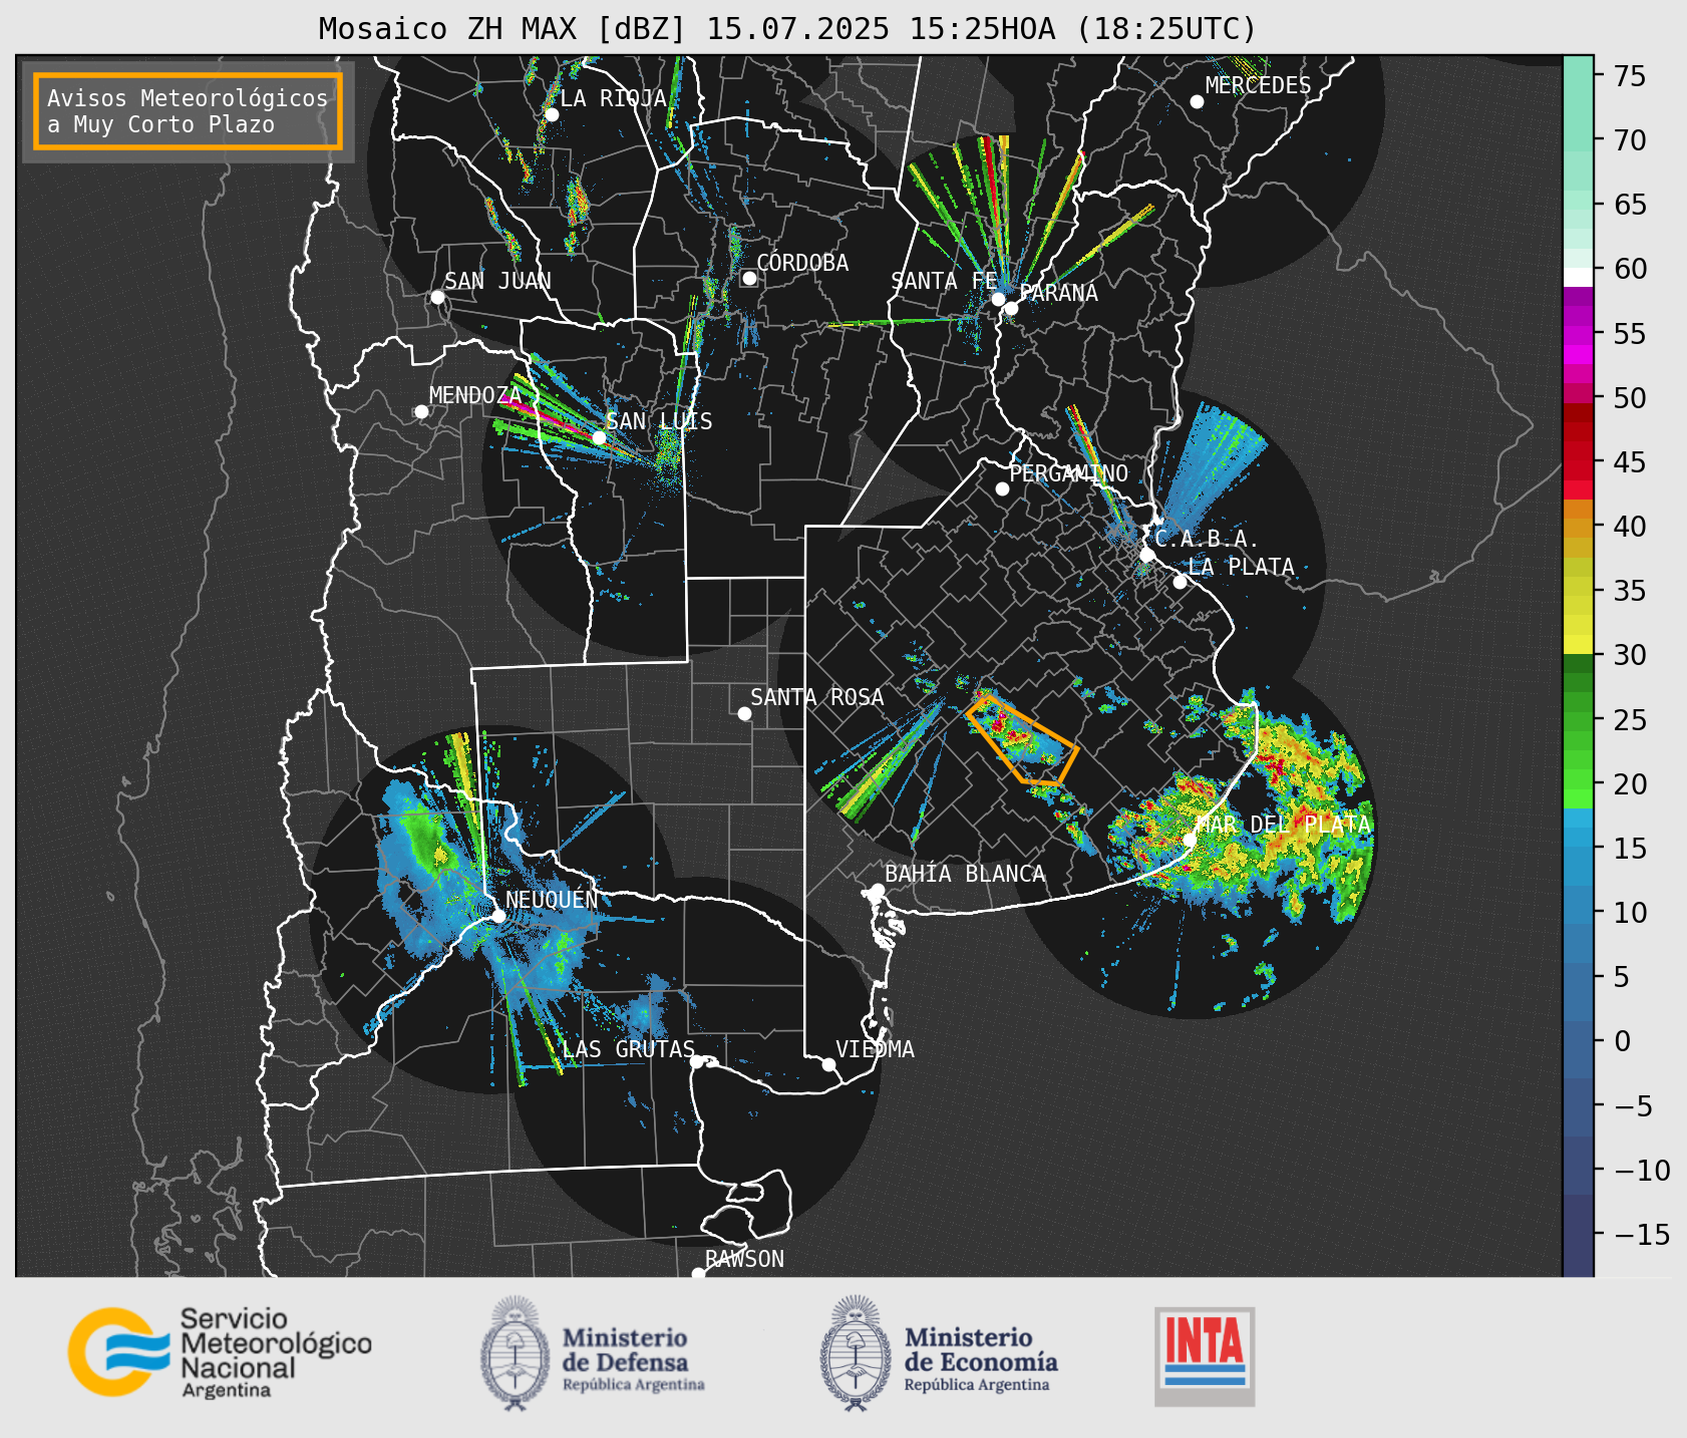Click the MENDOZA city label
Screen dimensions: 1687x1438
click(476, 396)
